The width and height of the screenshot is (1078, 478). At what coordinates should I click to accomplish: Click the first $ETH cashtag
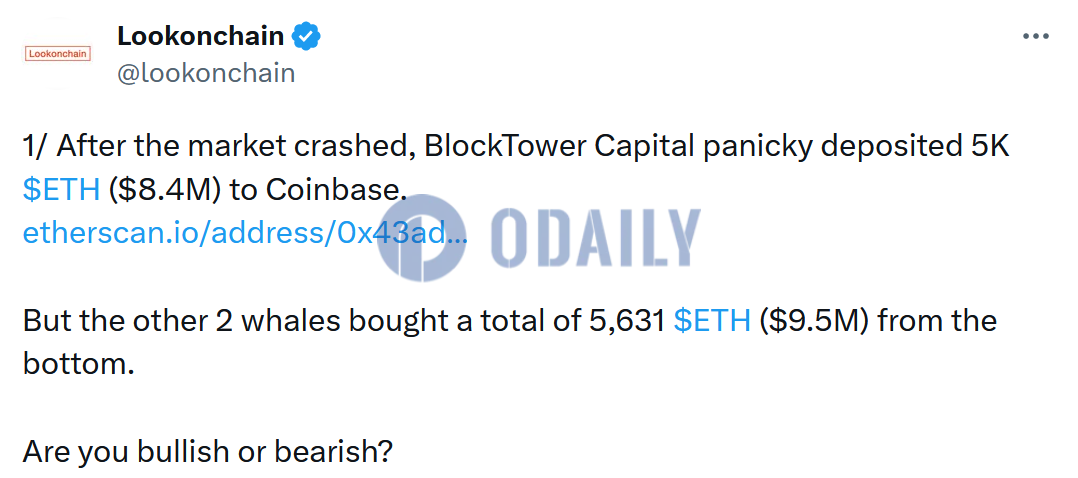61,190
